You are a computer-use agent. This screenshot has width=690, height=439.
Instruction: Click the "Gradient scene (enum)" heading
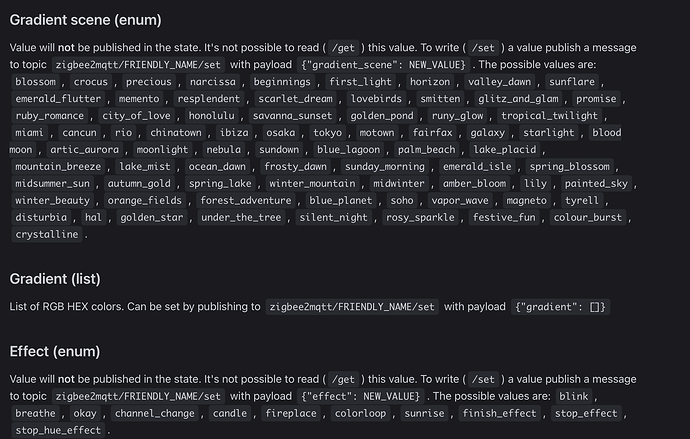(x=85, y=20)
